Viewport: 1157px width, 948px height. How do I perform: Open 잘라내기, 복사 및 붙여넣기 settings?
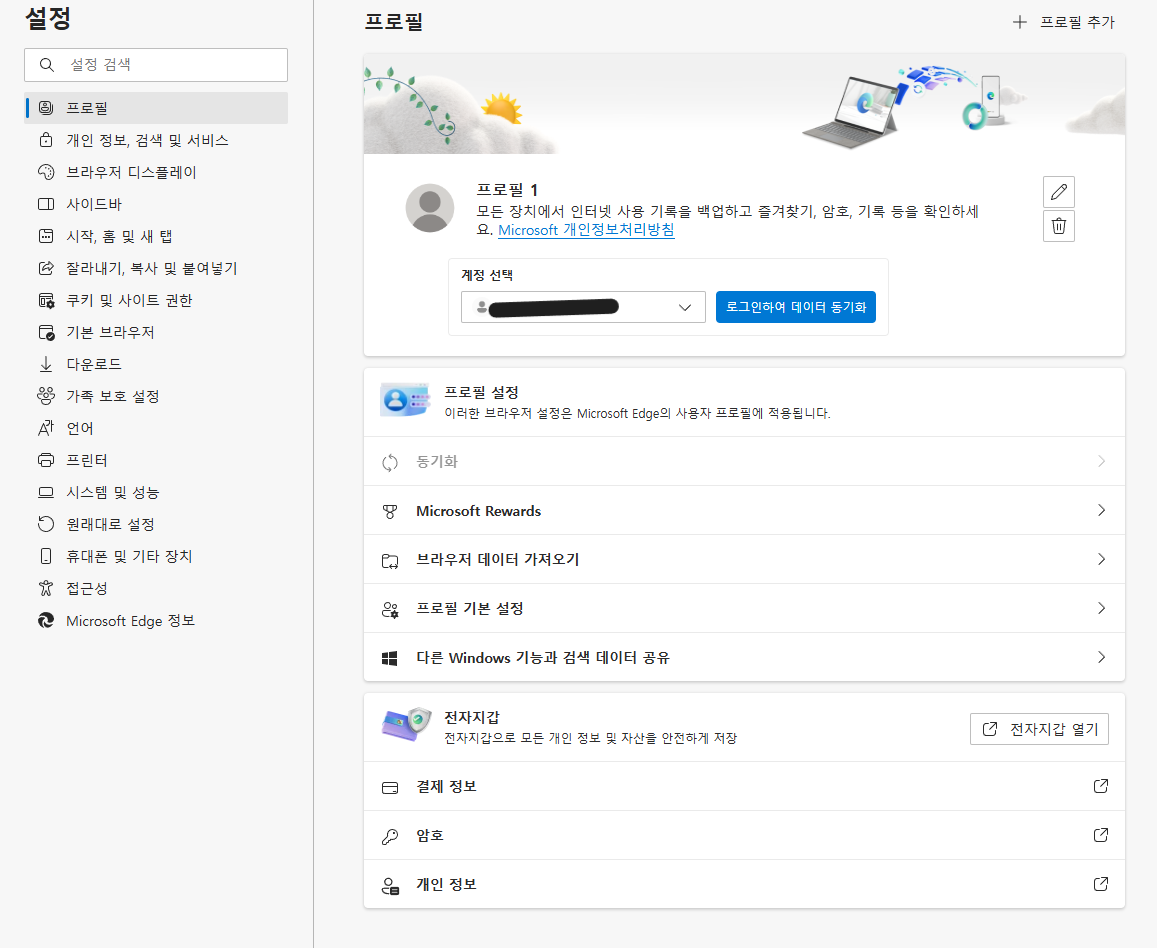click(156, 268)
